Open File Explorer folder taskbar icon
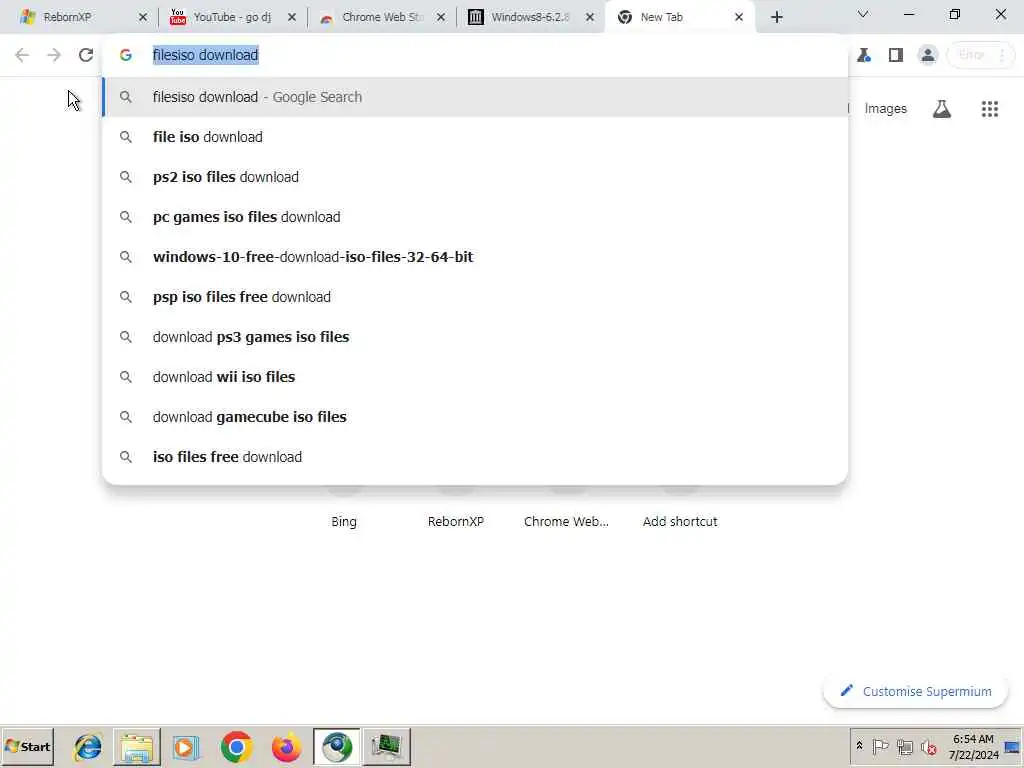The image size is (1024, 768). point(137,746)
